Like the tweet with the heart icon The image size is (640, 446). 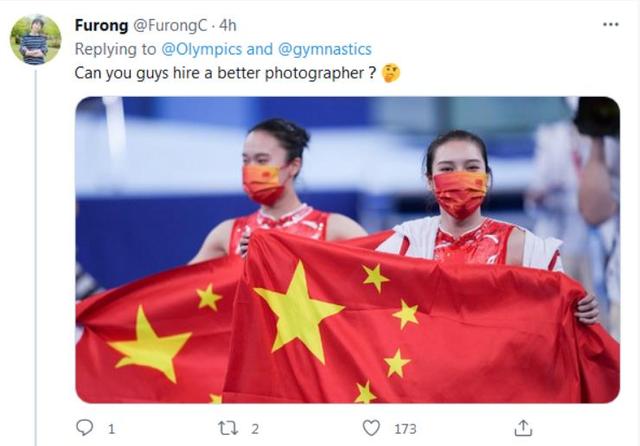click(x=371, y=428)
